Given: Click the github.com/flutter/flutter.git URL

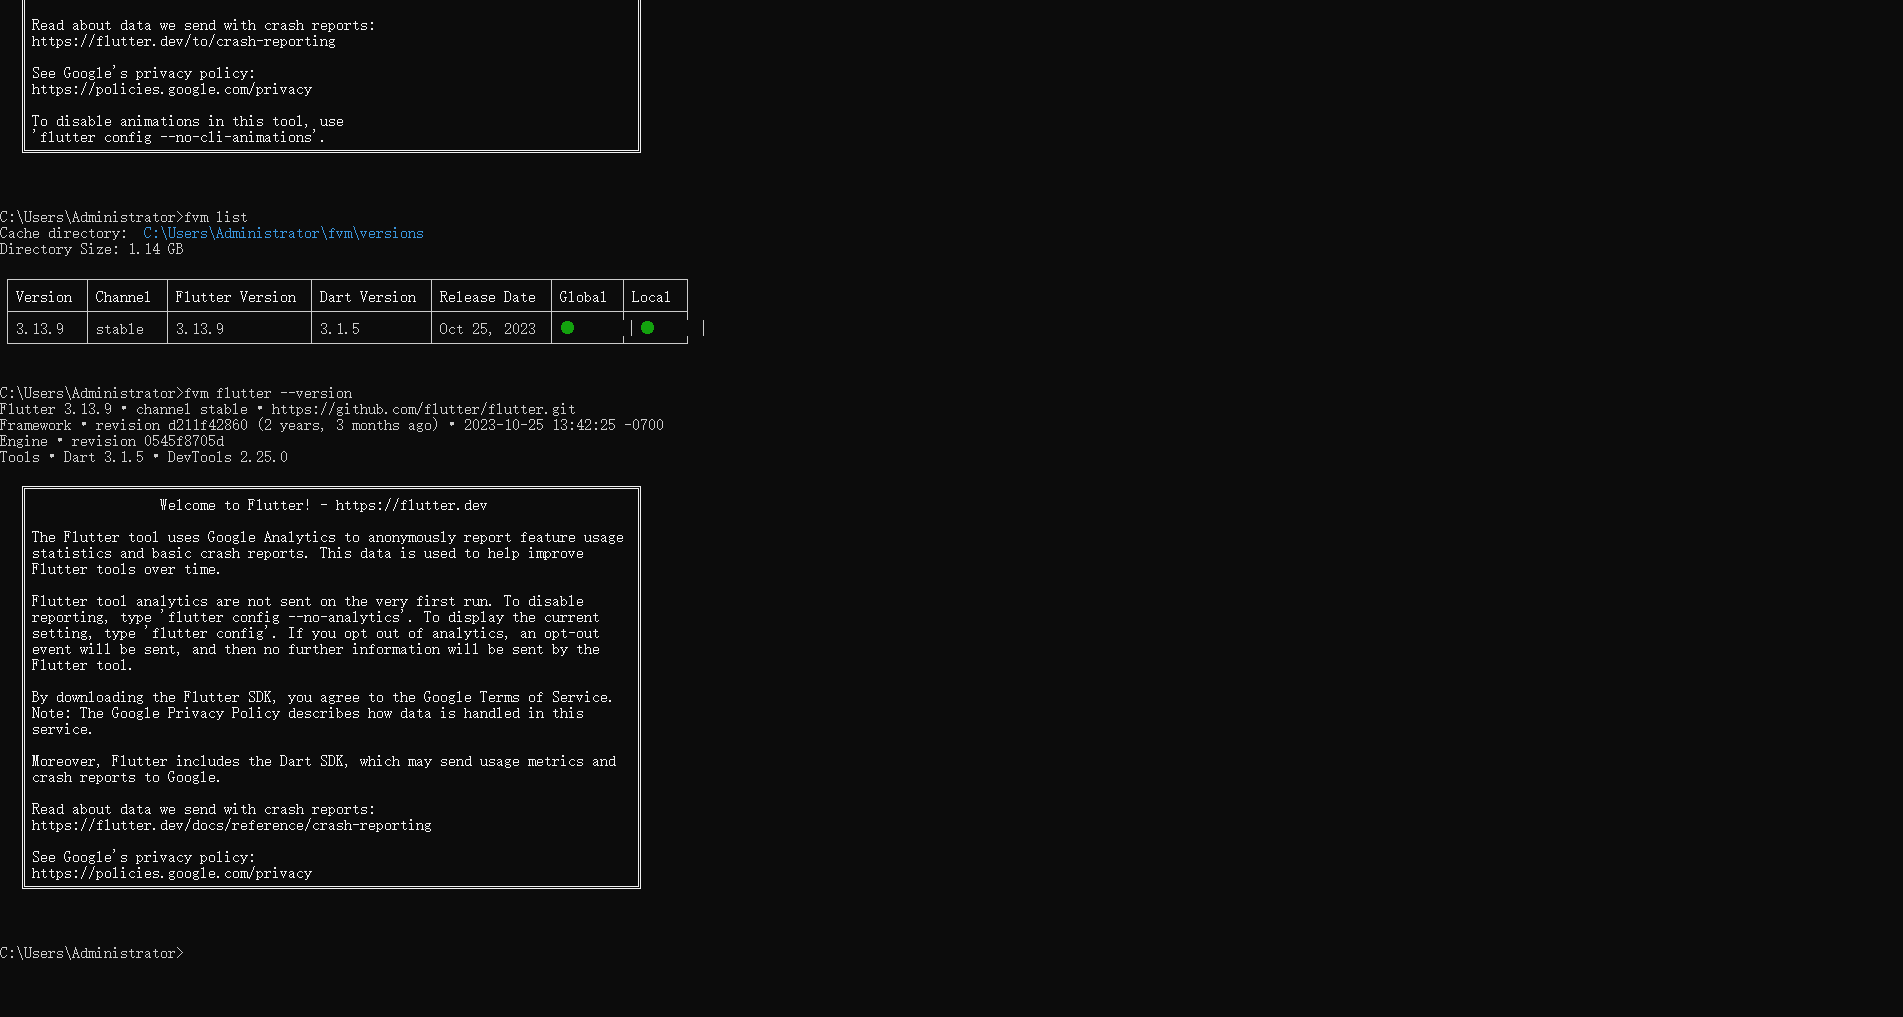Looking at the screenshot, I should coord(423,409).
